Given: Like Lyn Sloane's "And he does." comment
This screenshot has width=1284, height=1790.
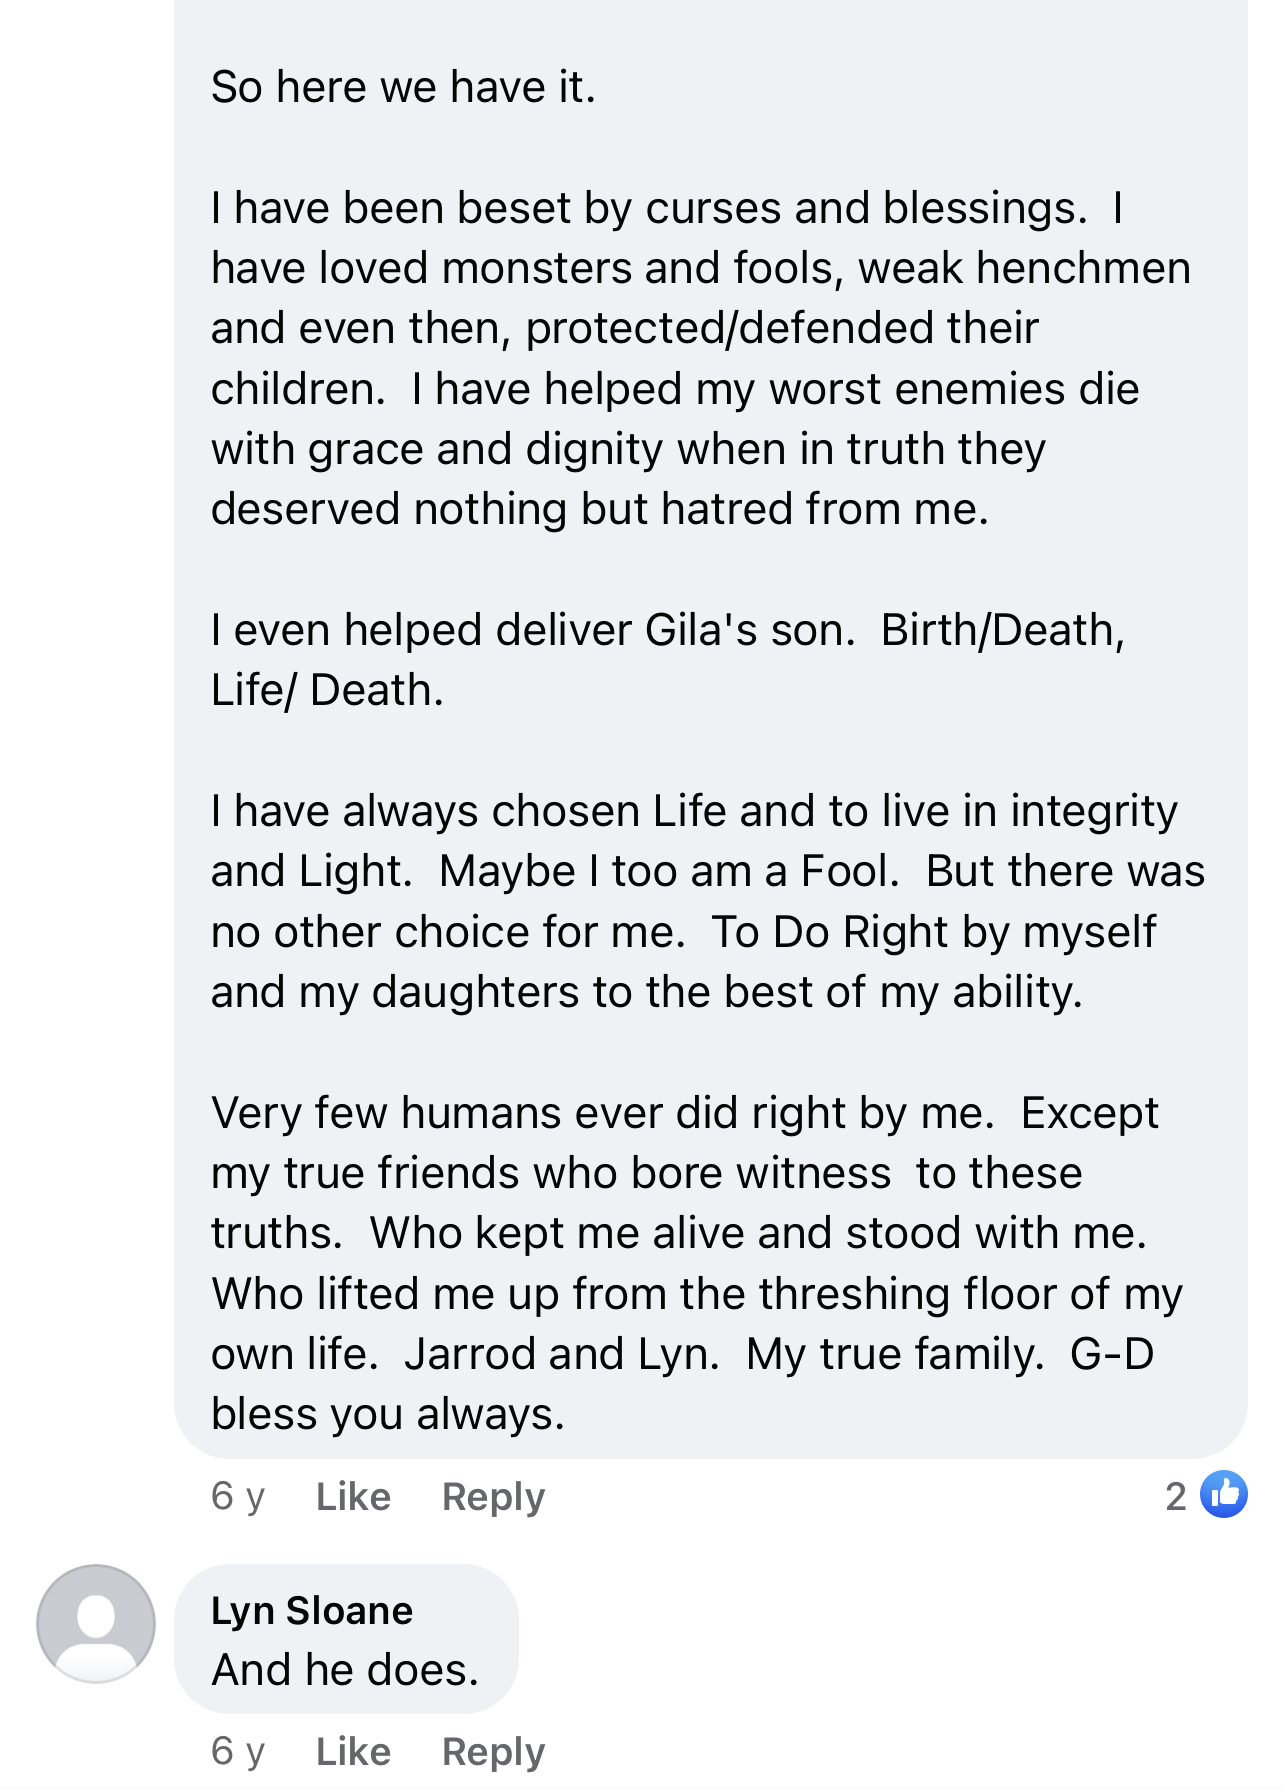Looking at the screenshot, I should pyautogui.click(x=353, y=1751).
